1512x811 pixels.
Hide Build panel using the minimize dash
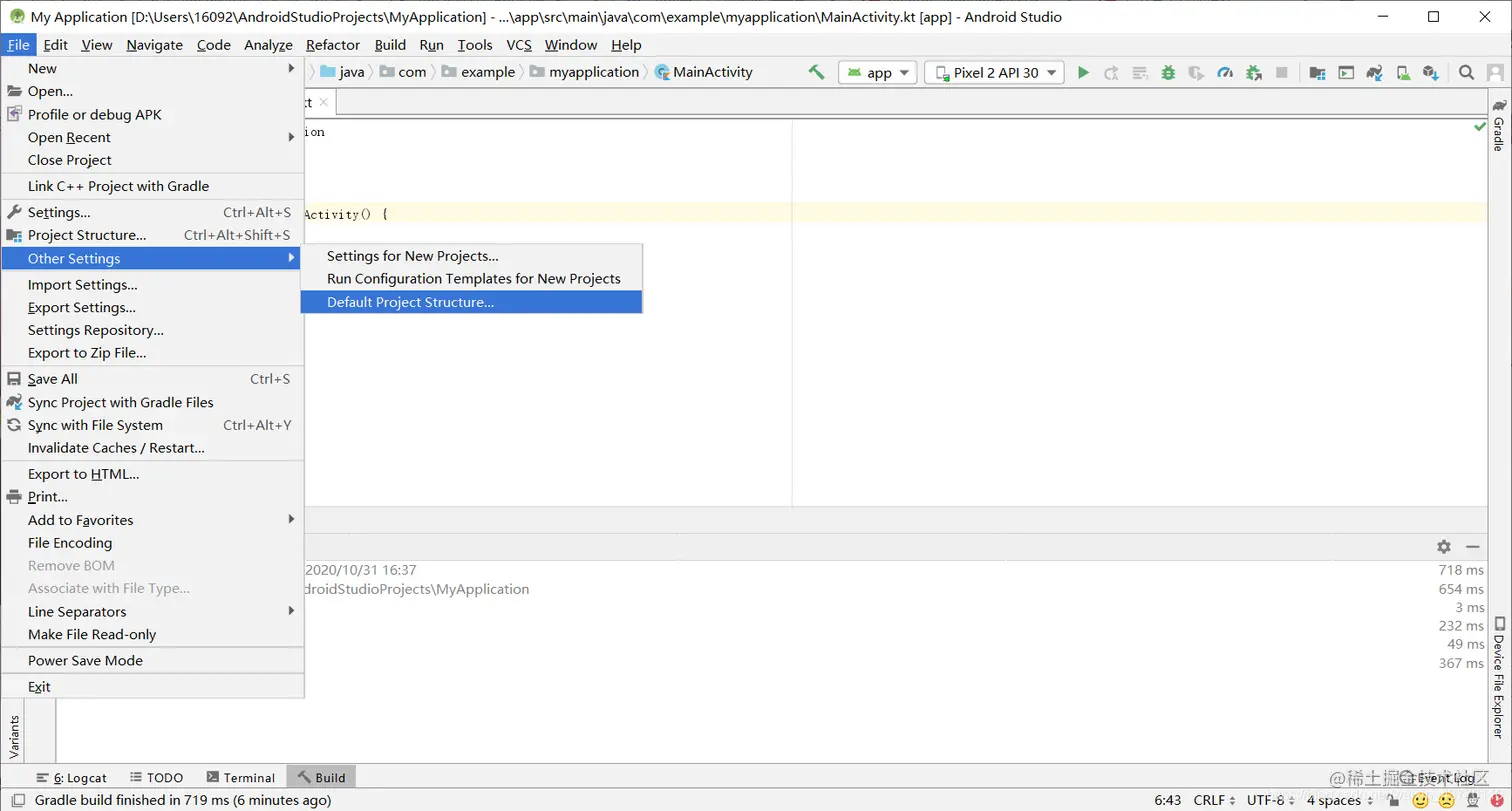tap(1473, 547)
